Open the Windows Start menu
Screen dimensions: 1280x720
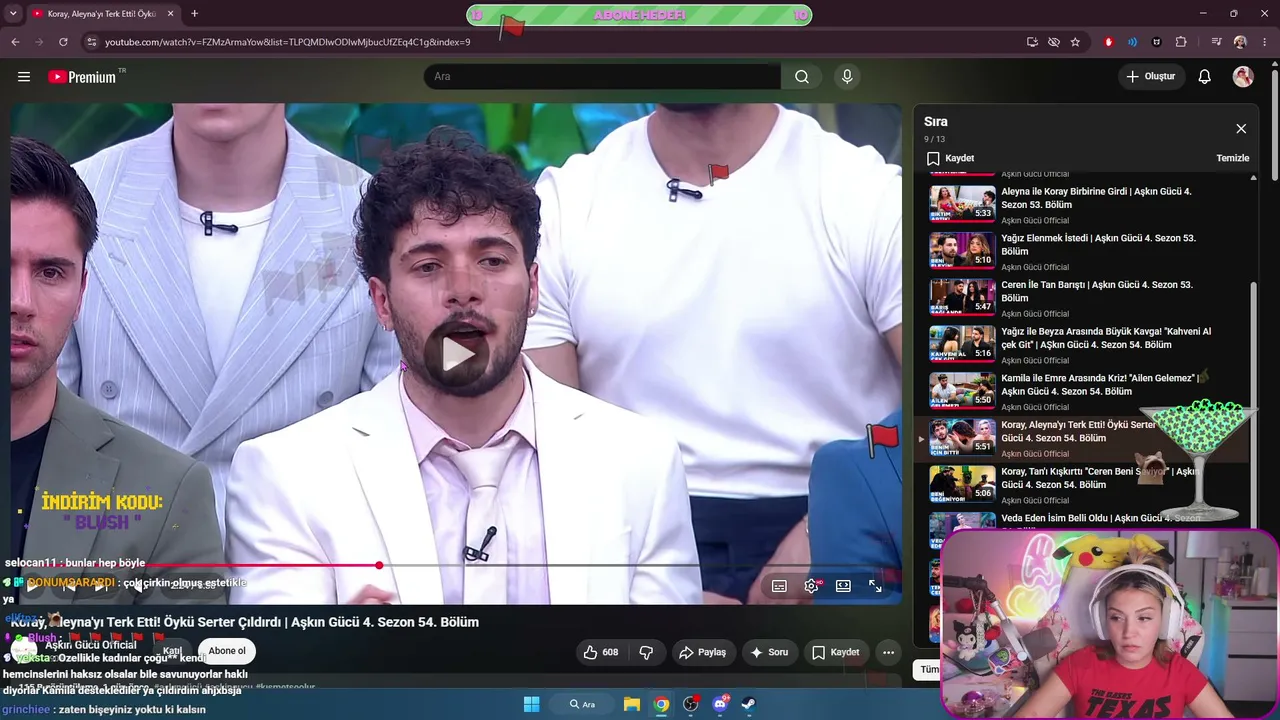(531, 704)
